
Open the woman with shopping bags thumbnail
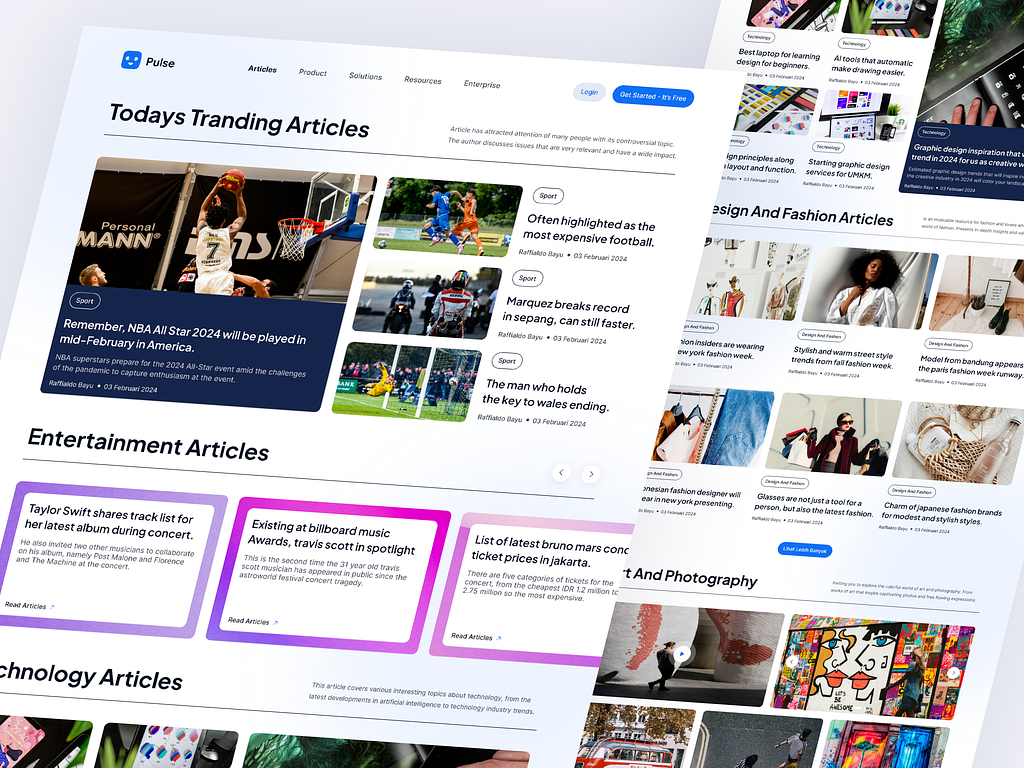coord(835,434)
